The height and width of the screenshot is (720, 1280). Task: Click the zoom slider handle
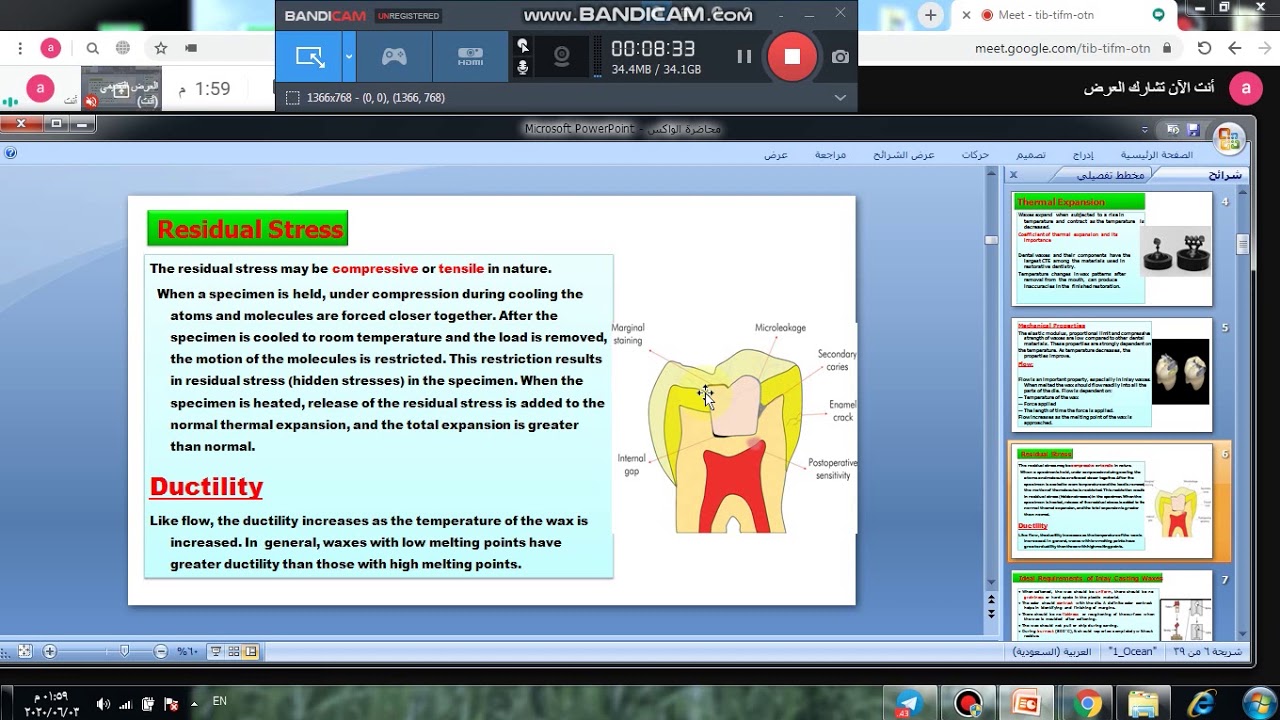[124, 651]
